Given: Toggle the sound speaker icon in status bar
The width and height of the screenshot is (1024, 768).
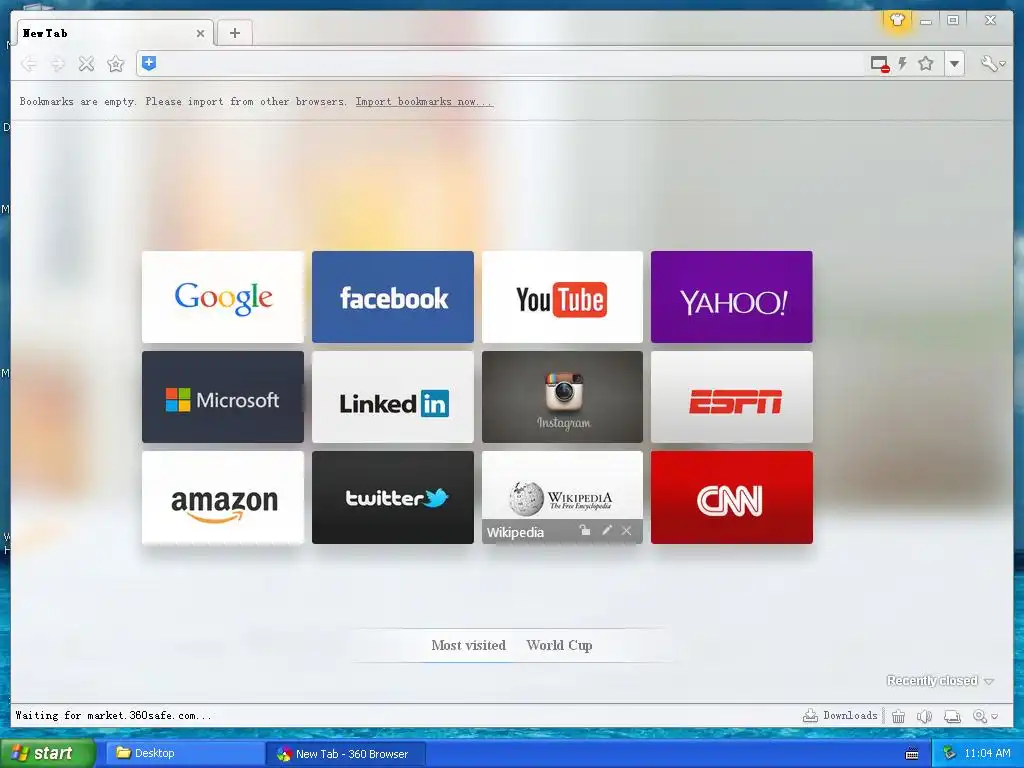Looking at the screenshot, I should [x=924, y=716].
